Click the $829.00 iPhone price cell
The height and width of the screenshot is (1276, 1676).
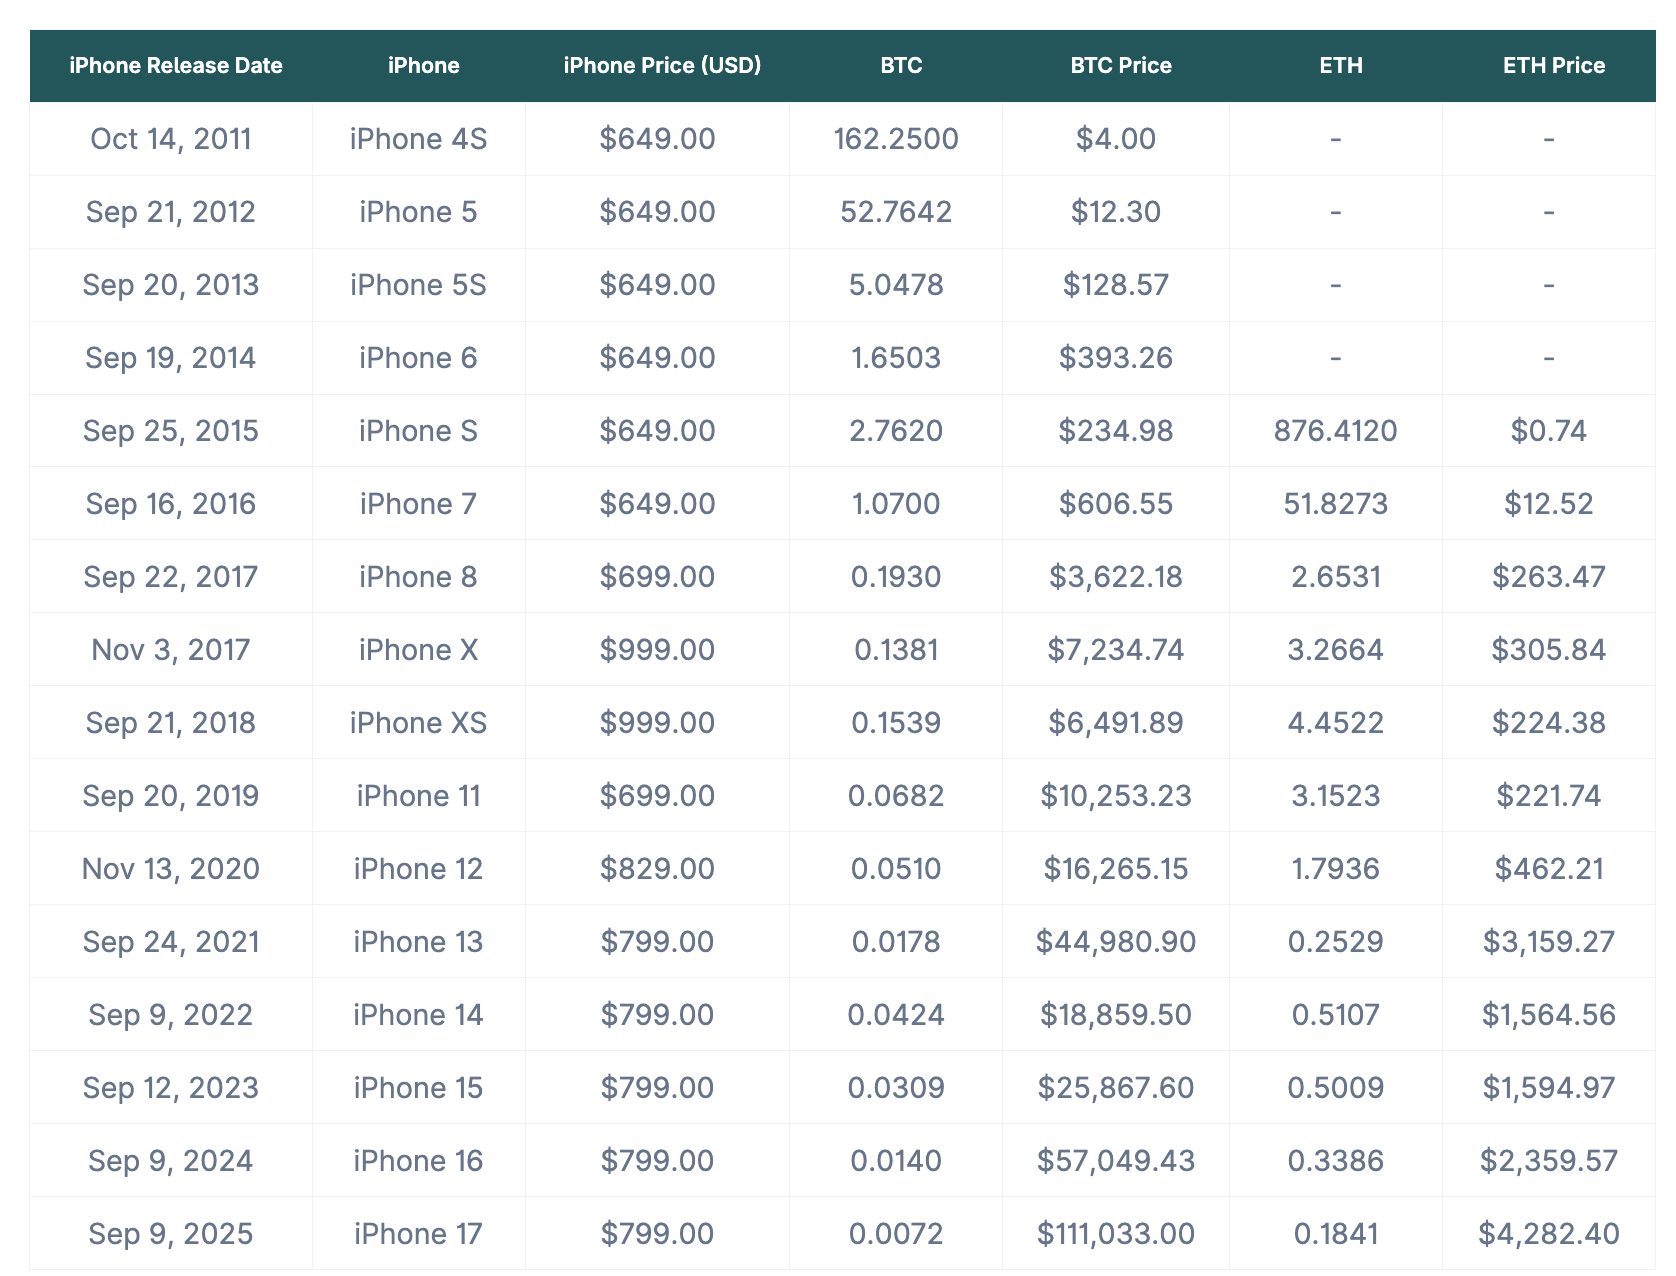pyautogui.click(x=657, y=869)
